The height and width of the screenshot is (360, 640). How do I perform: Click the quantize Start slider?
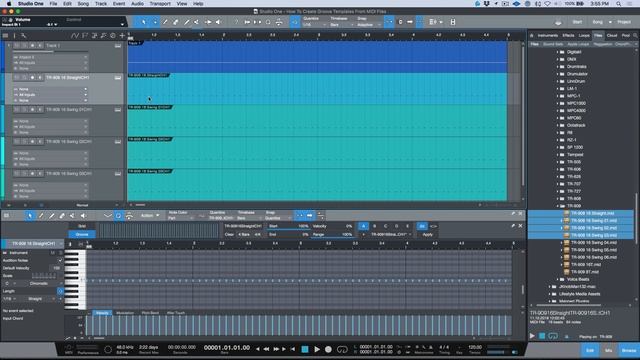[x=288, y=226]
